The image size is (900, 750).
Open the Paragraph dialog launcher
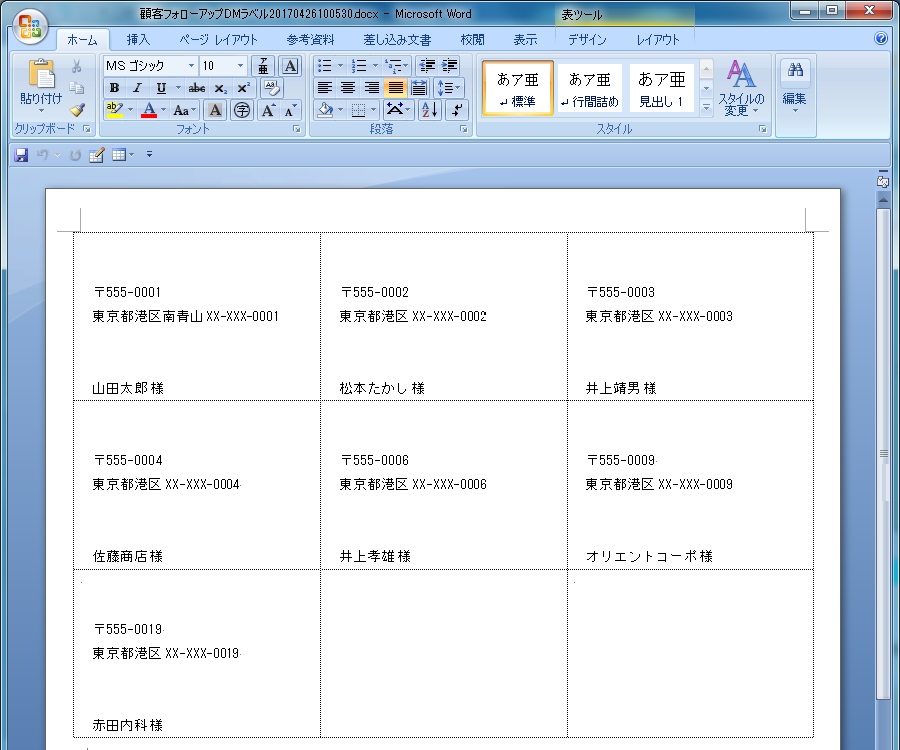click(463, 129)
